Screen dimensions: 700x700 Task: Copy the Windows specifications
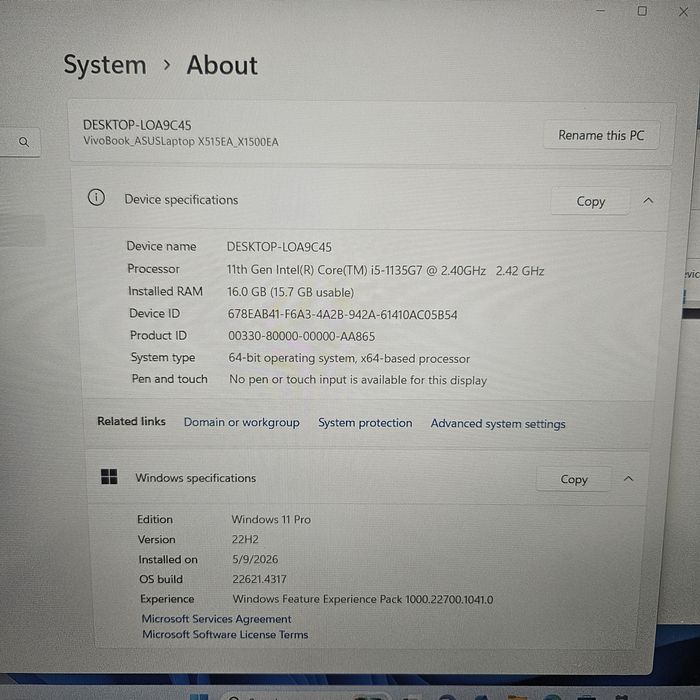coord(574,479)
